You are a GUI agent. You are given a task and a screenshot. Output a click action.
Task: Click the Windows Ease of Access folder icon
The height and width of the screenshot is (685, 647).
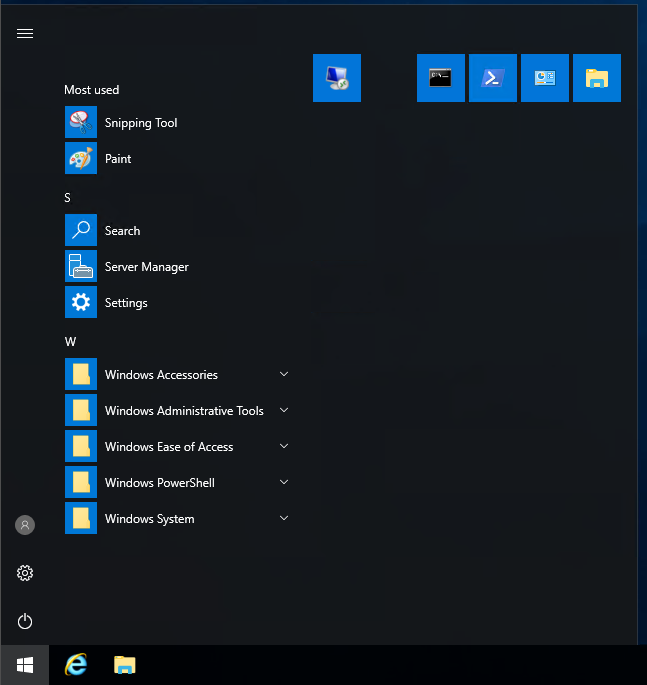point(81,446)
